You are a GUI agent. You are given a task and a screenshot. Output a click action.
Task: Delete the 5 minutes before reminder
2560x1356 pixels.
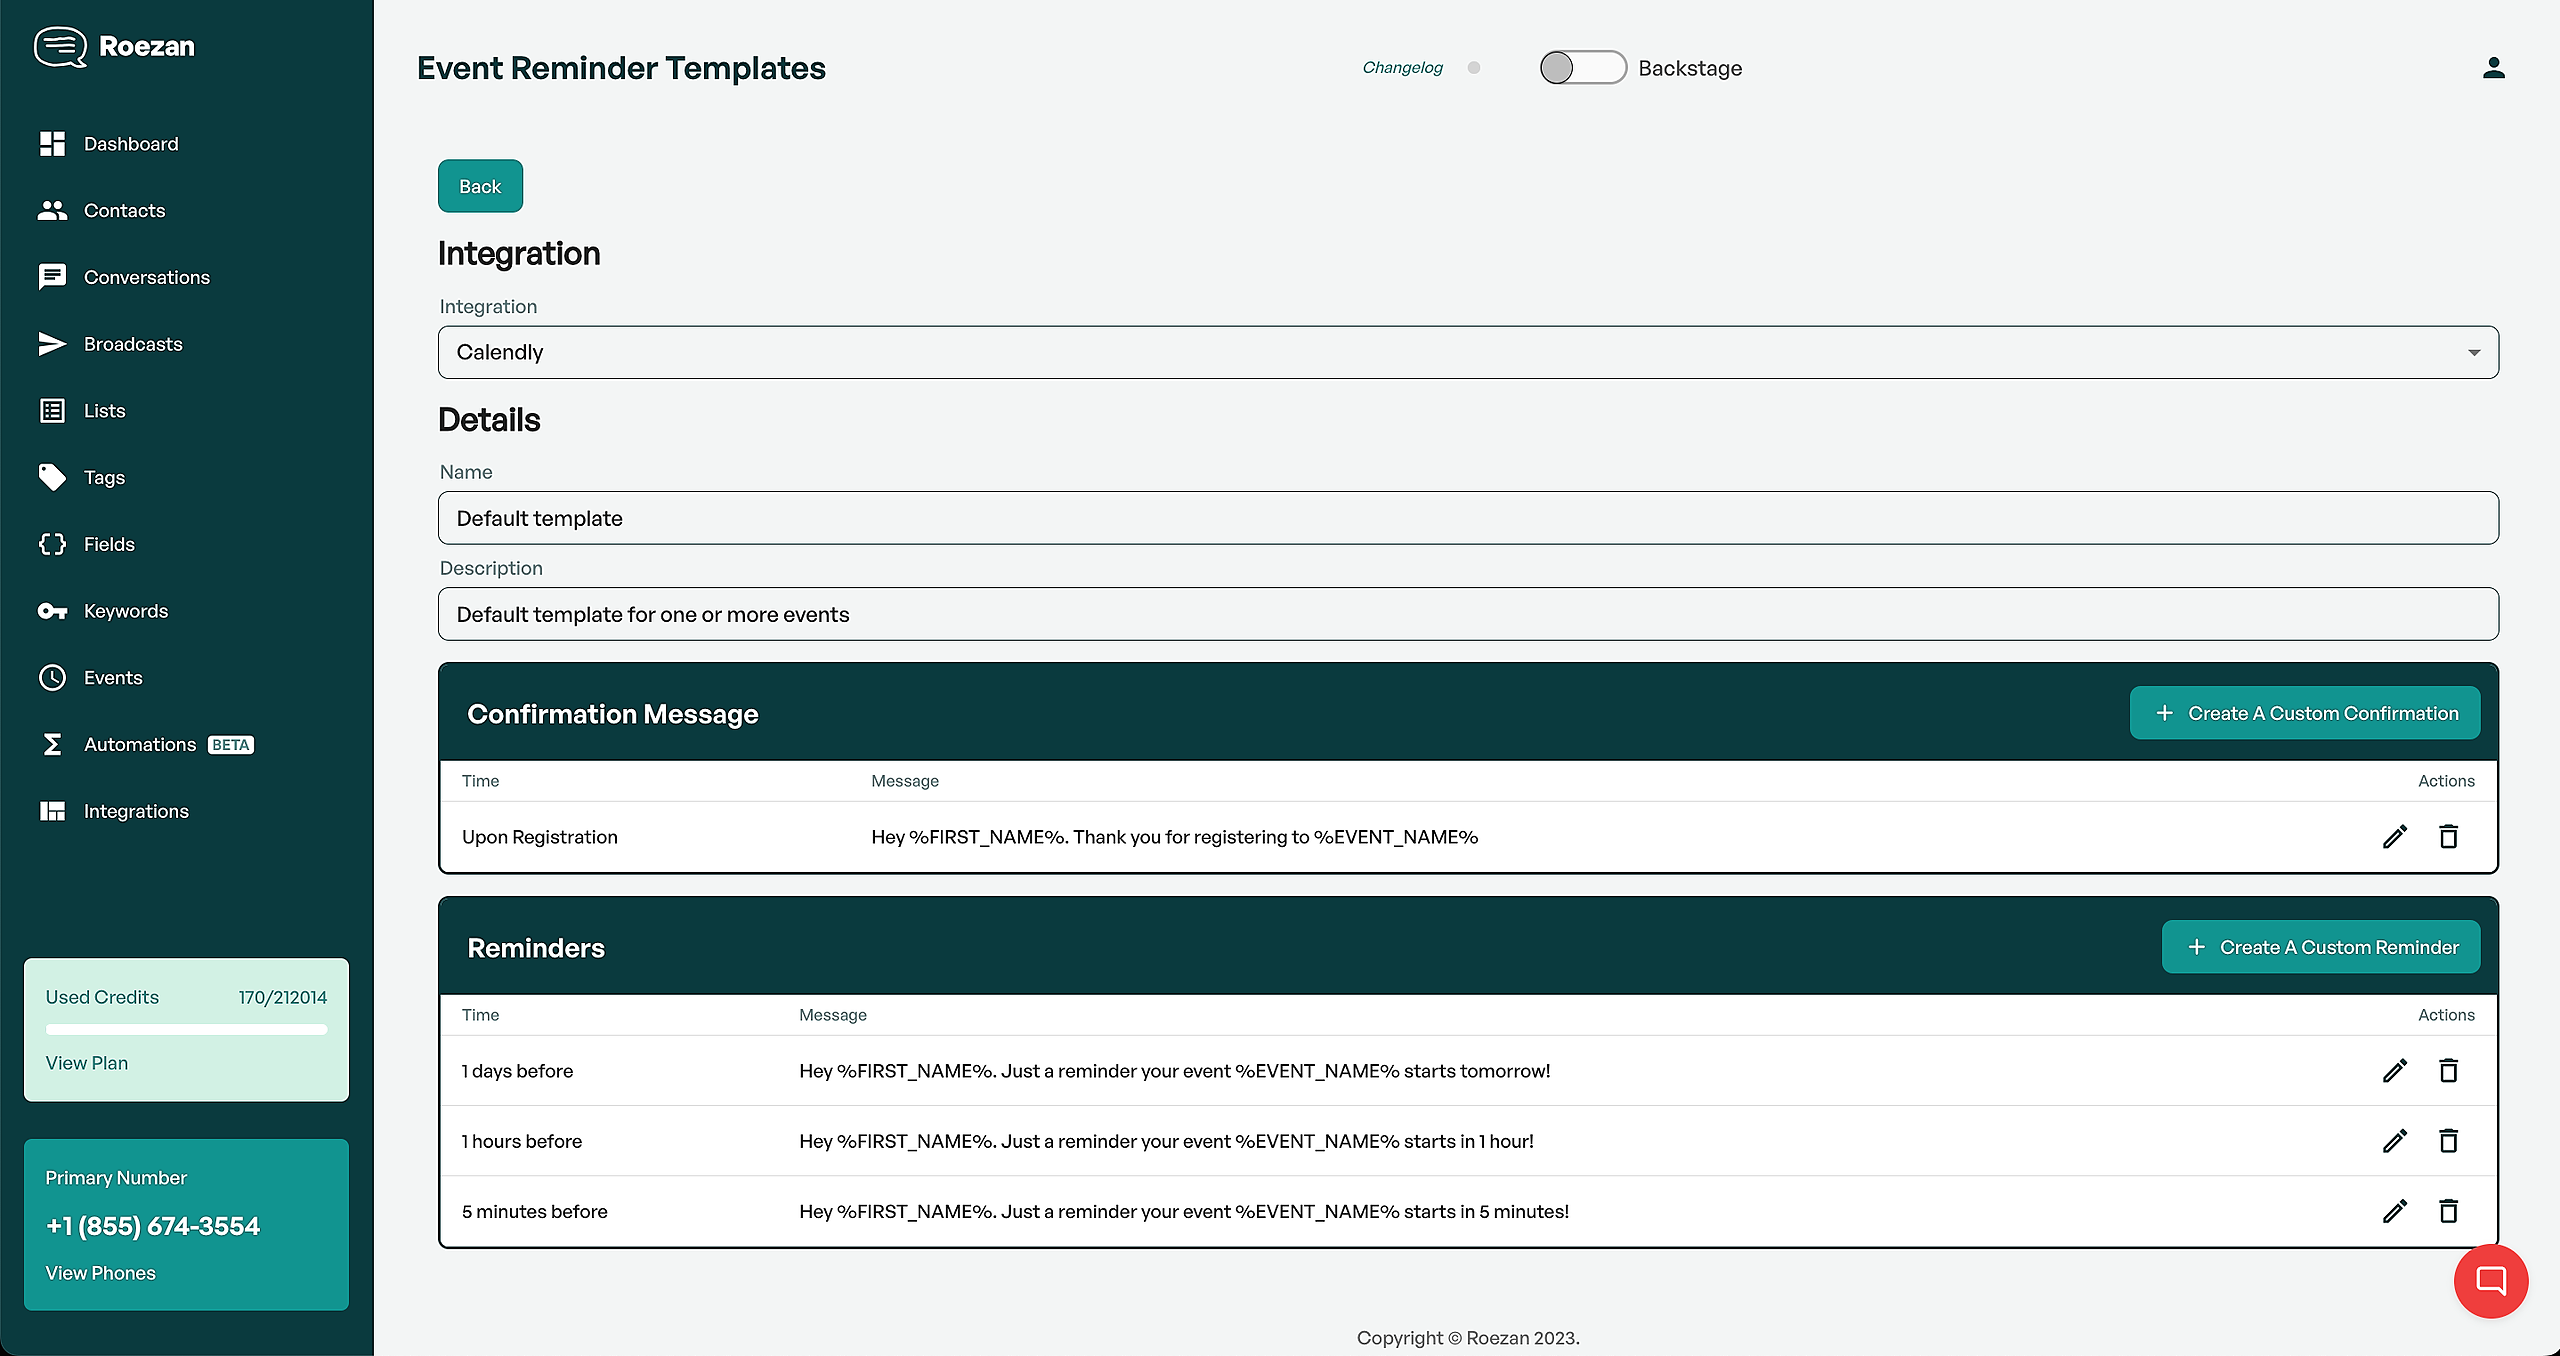(2448, 1211)
